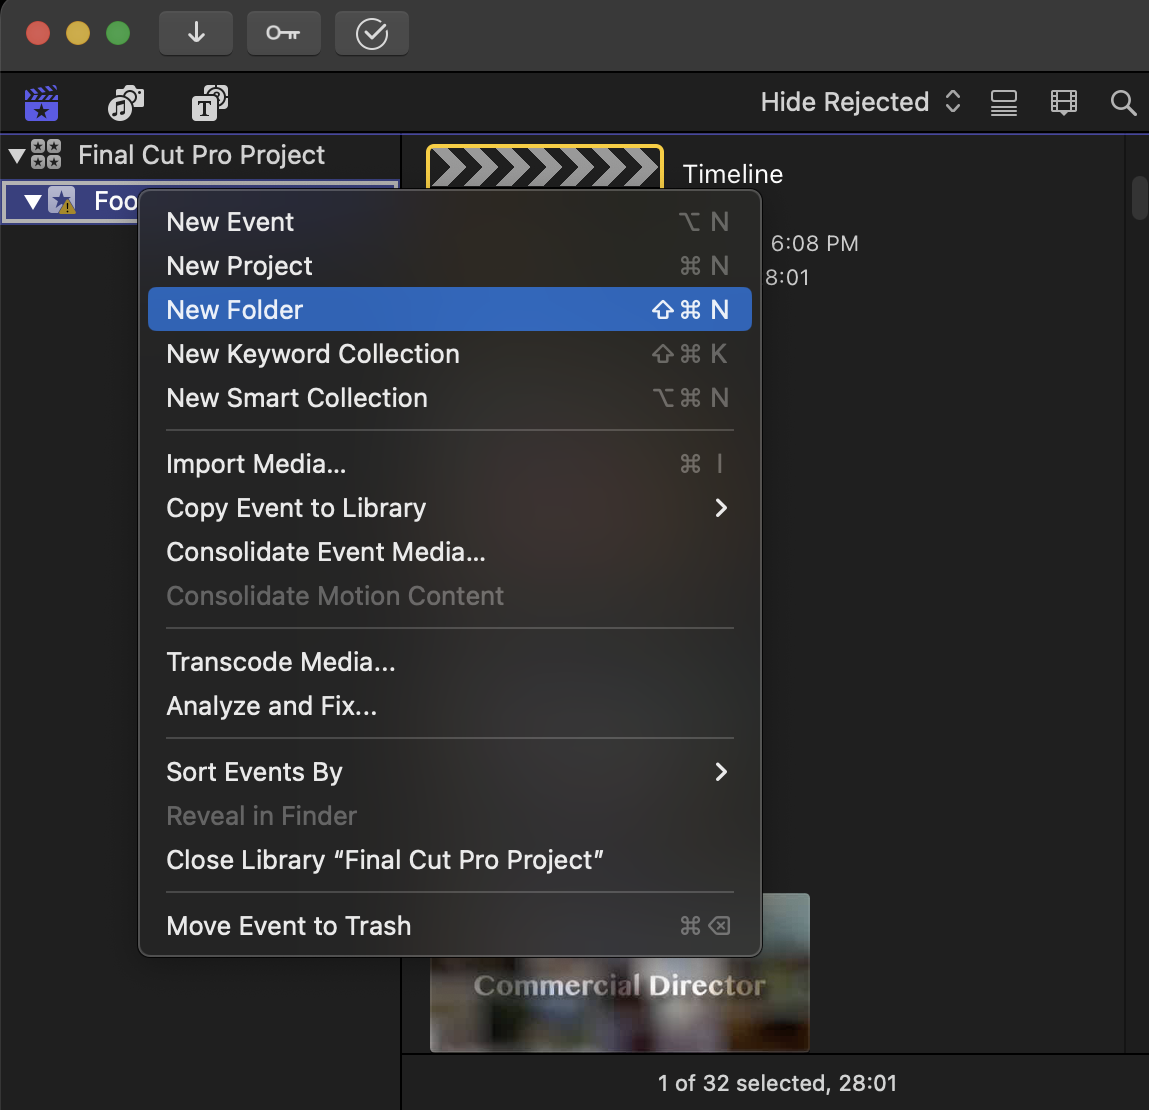Select Import Media... from the menu
Viewport: 1149px width, 1110px height.
click(450, 464)
